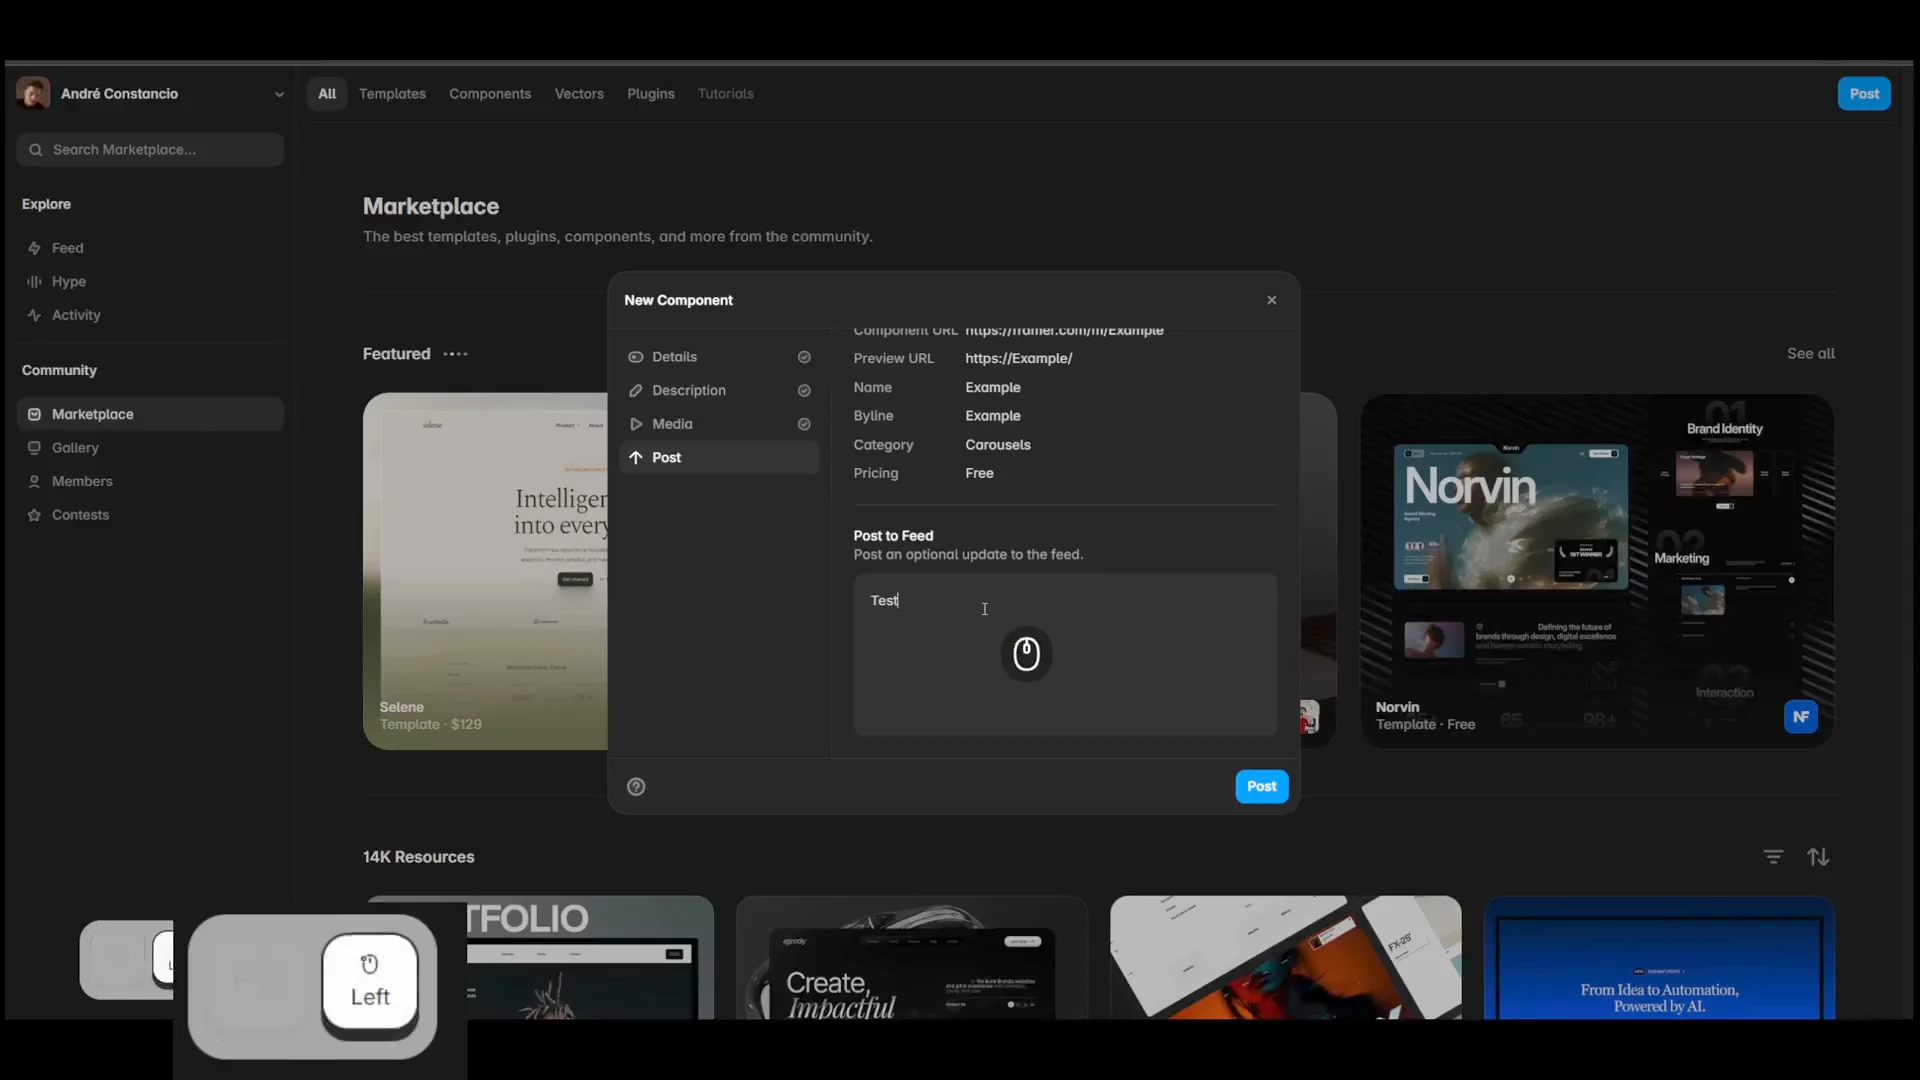The width and height of the screenshot is (1920, 1080).
Task: Click the NF author badge on Norvin
Action: 1801,717
